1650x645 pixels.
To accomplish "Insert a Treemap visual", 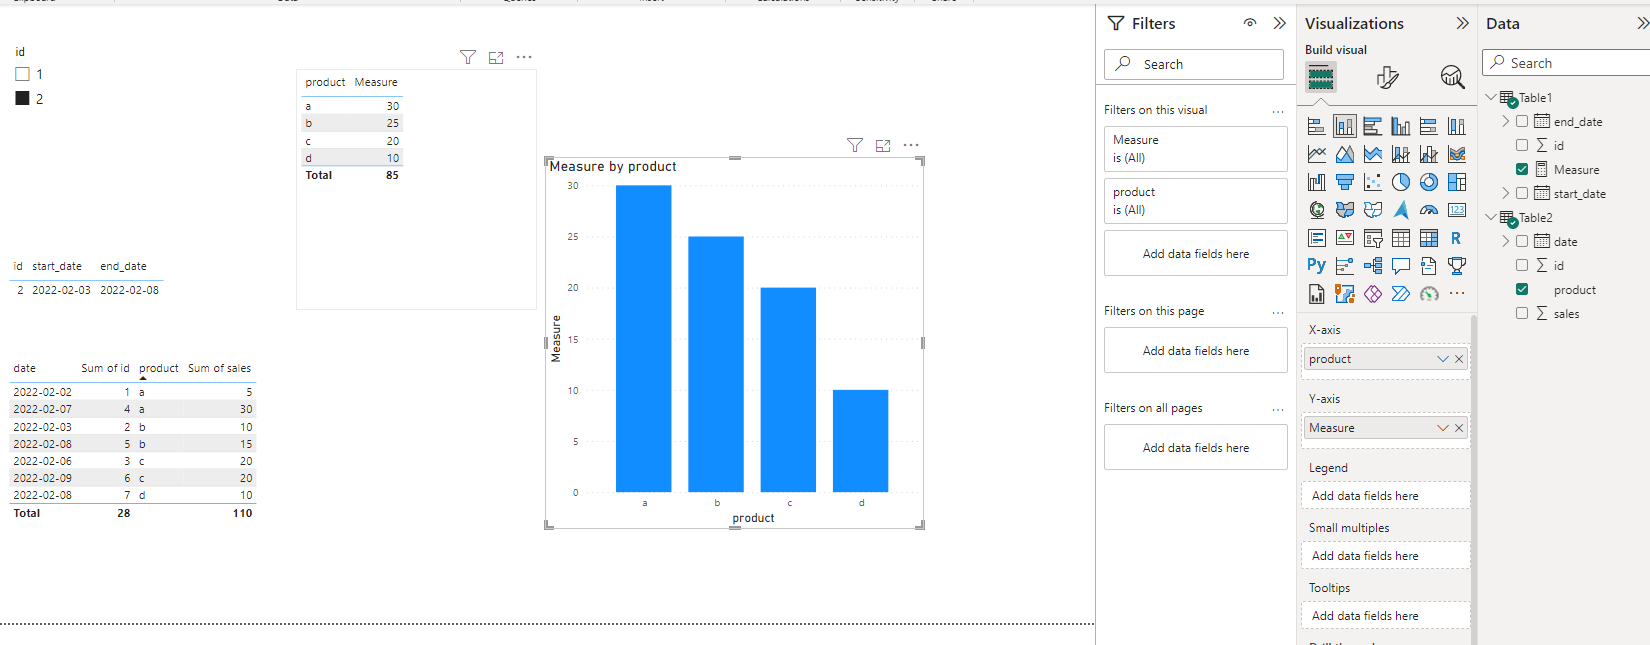I will 1457,182.
